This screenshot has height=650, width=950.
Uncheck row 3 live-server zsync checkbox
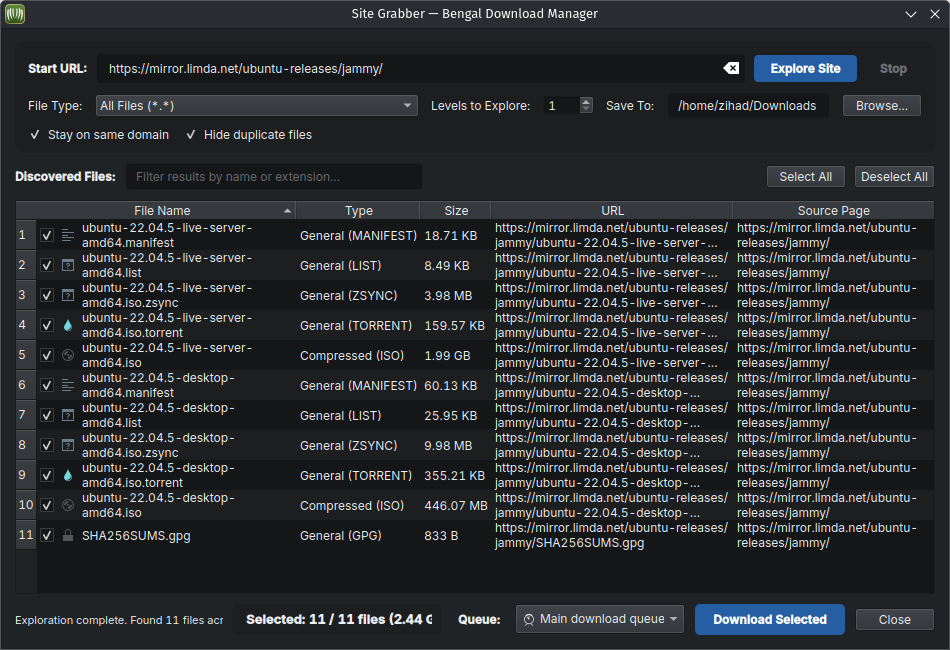click(x=47, y=295)
